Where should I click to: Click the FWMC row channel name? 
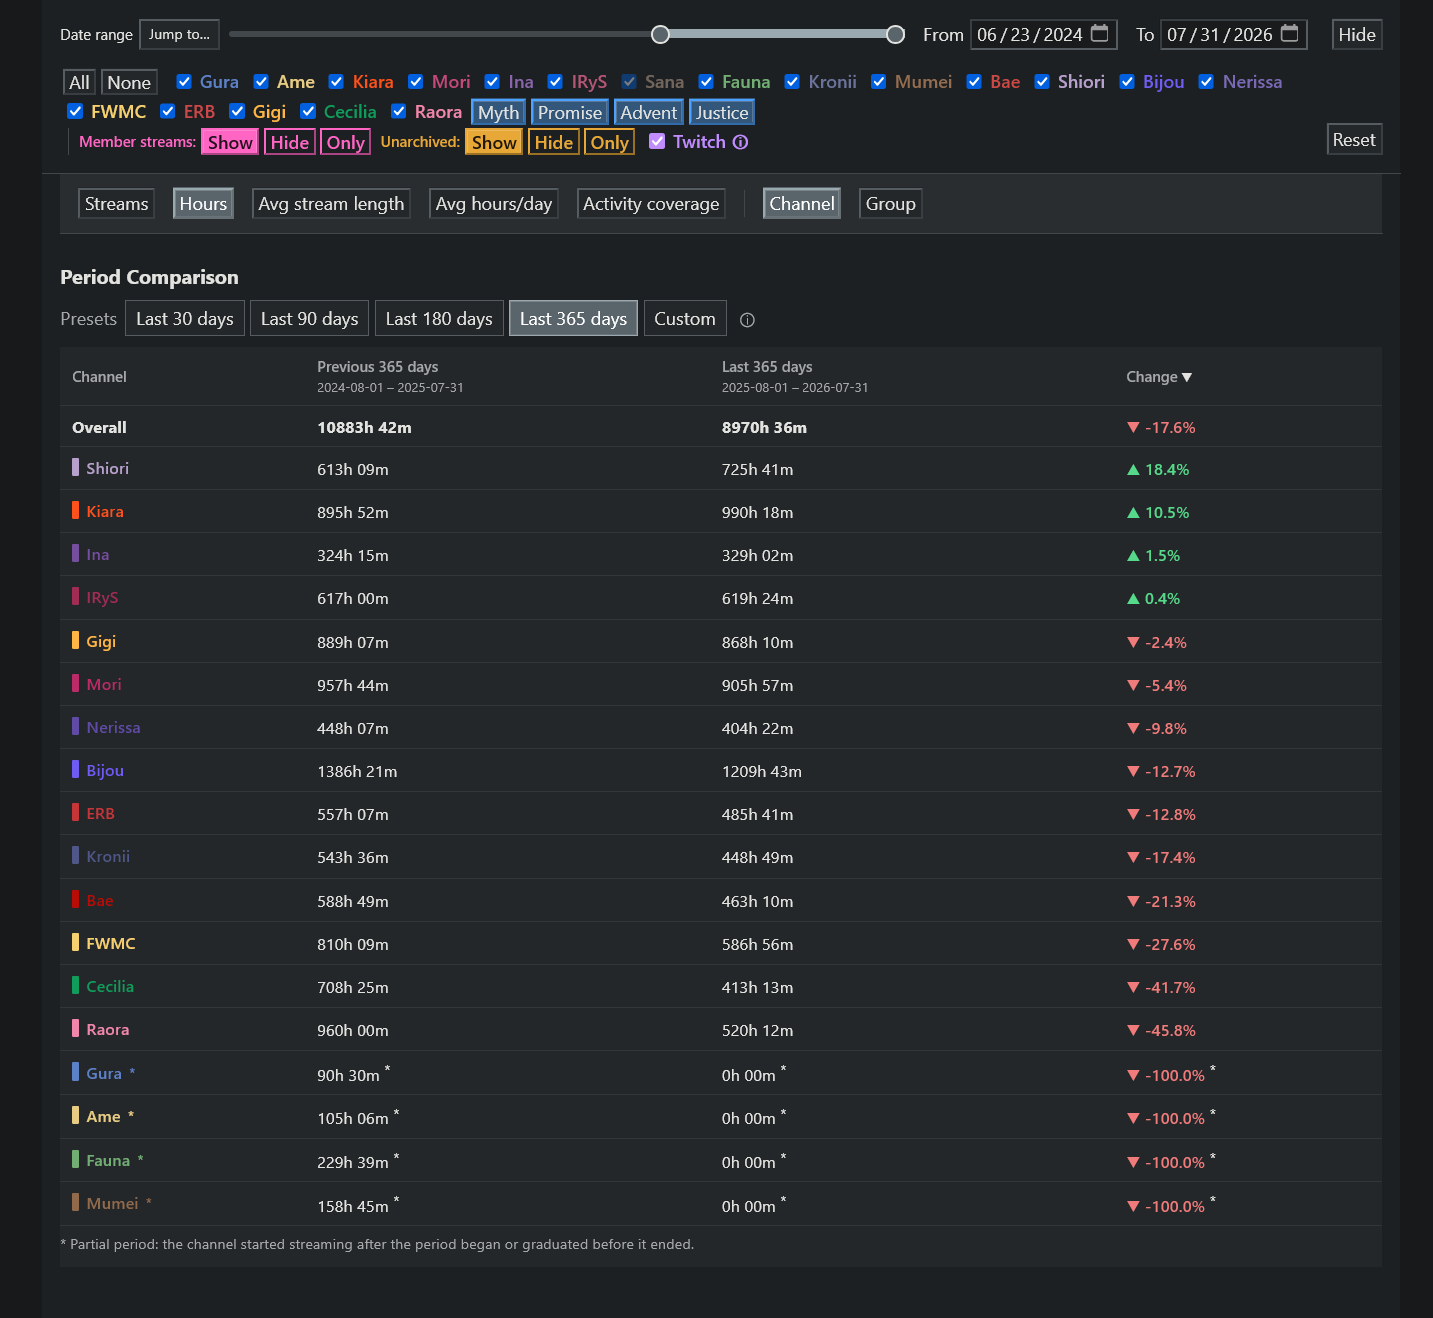point(110,943)
